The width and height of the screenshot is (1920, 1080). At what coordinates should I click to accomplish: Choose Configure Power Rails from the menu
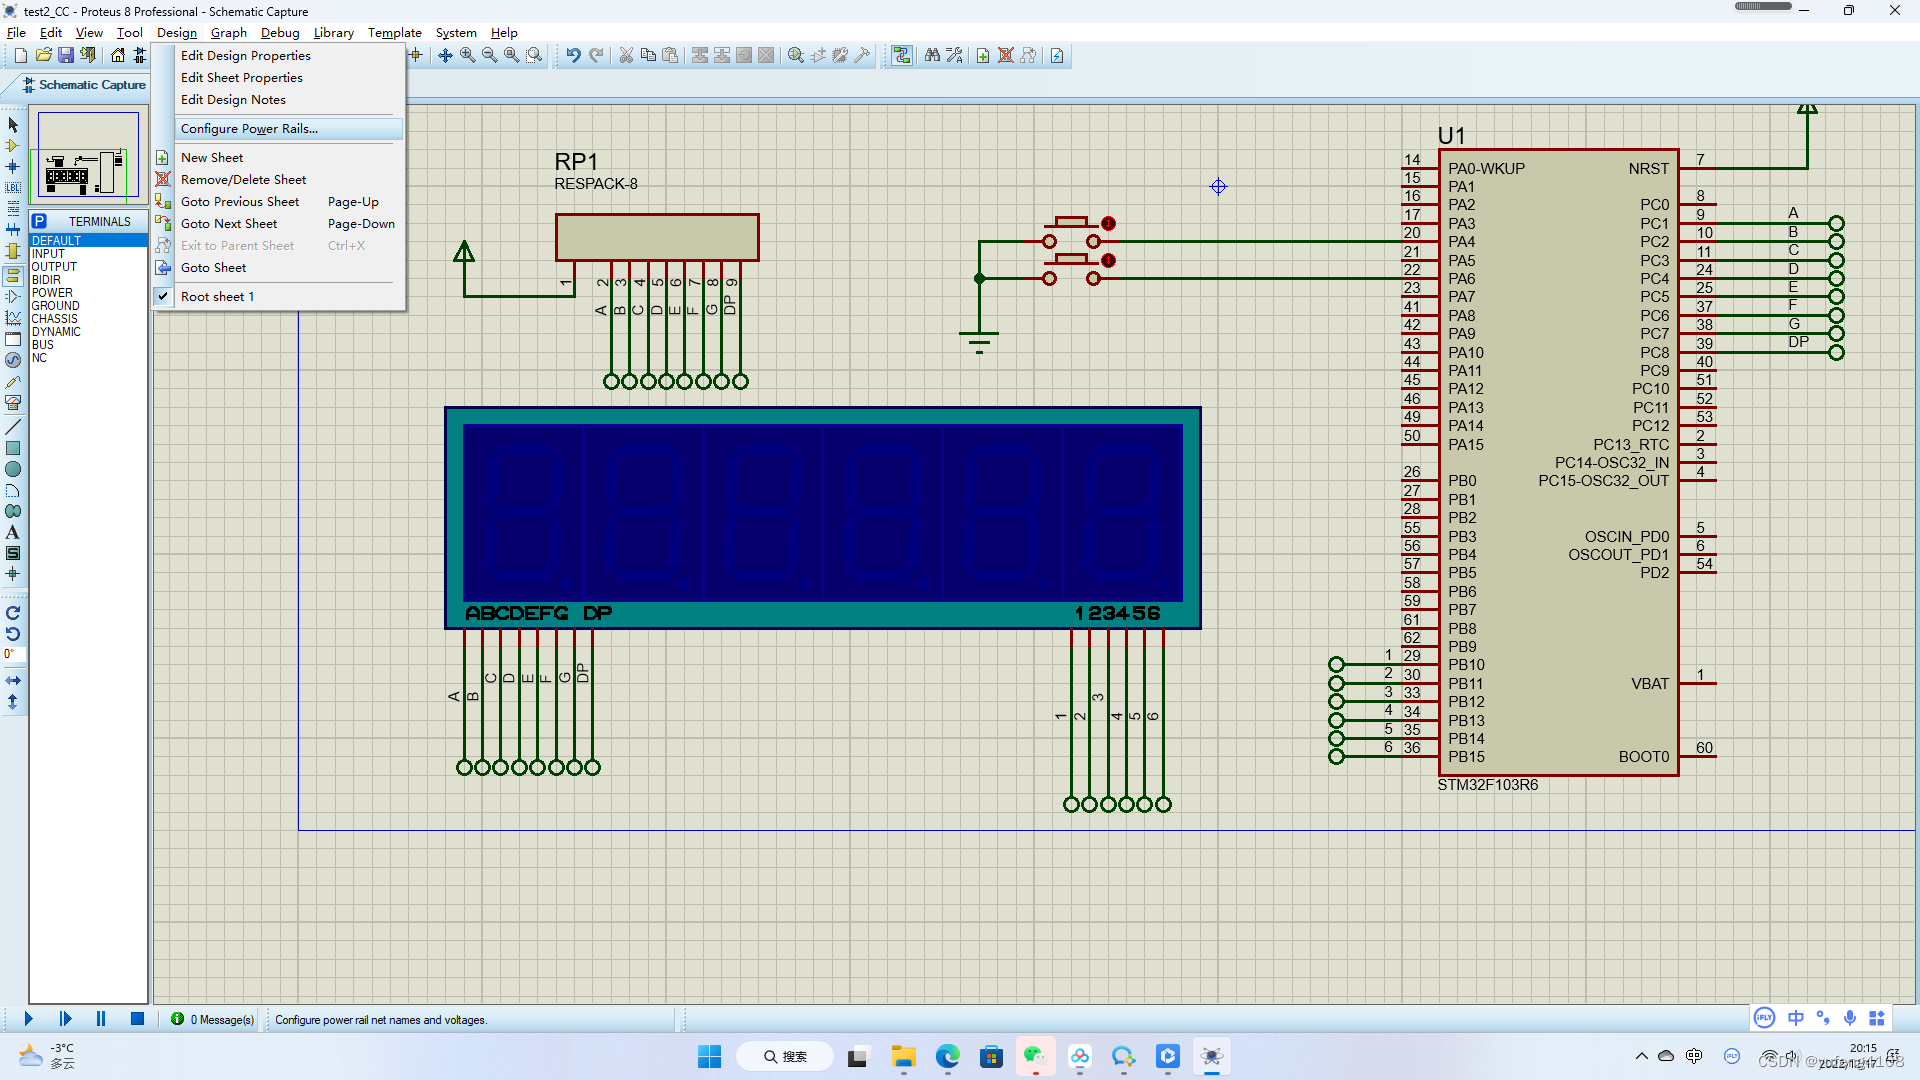(x=248, y=128)
